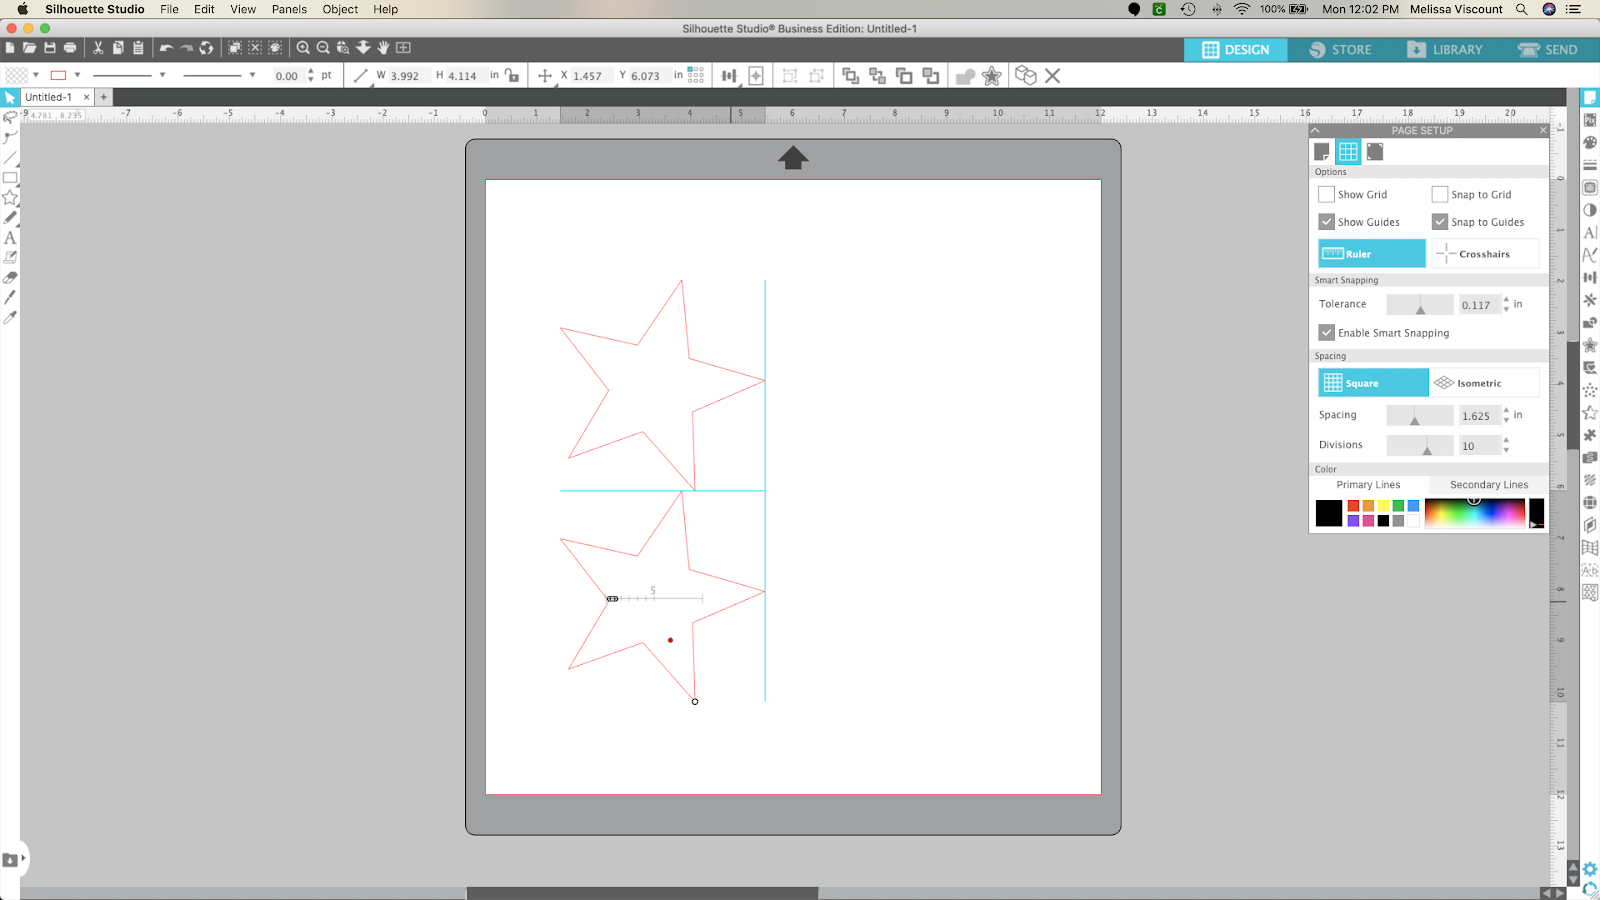
Task: Click inside the Spacing value field
Action: pyautogui.click(x=1478, y=415)
